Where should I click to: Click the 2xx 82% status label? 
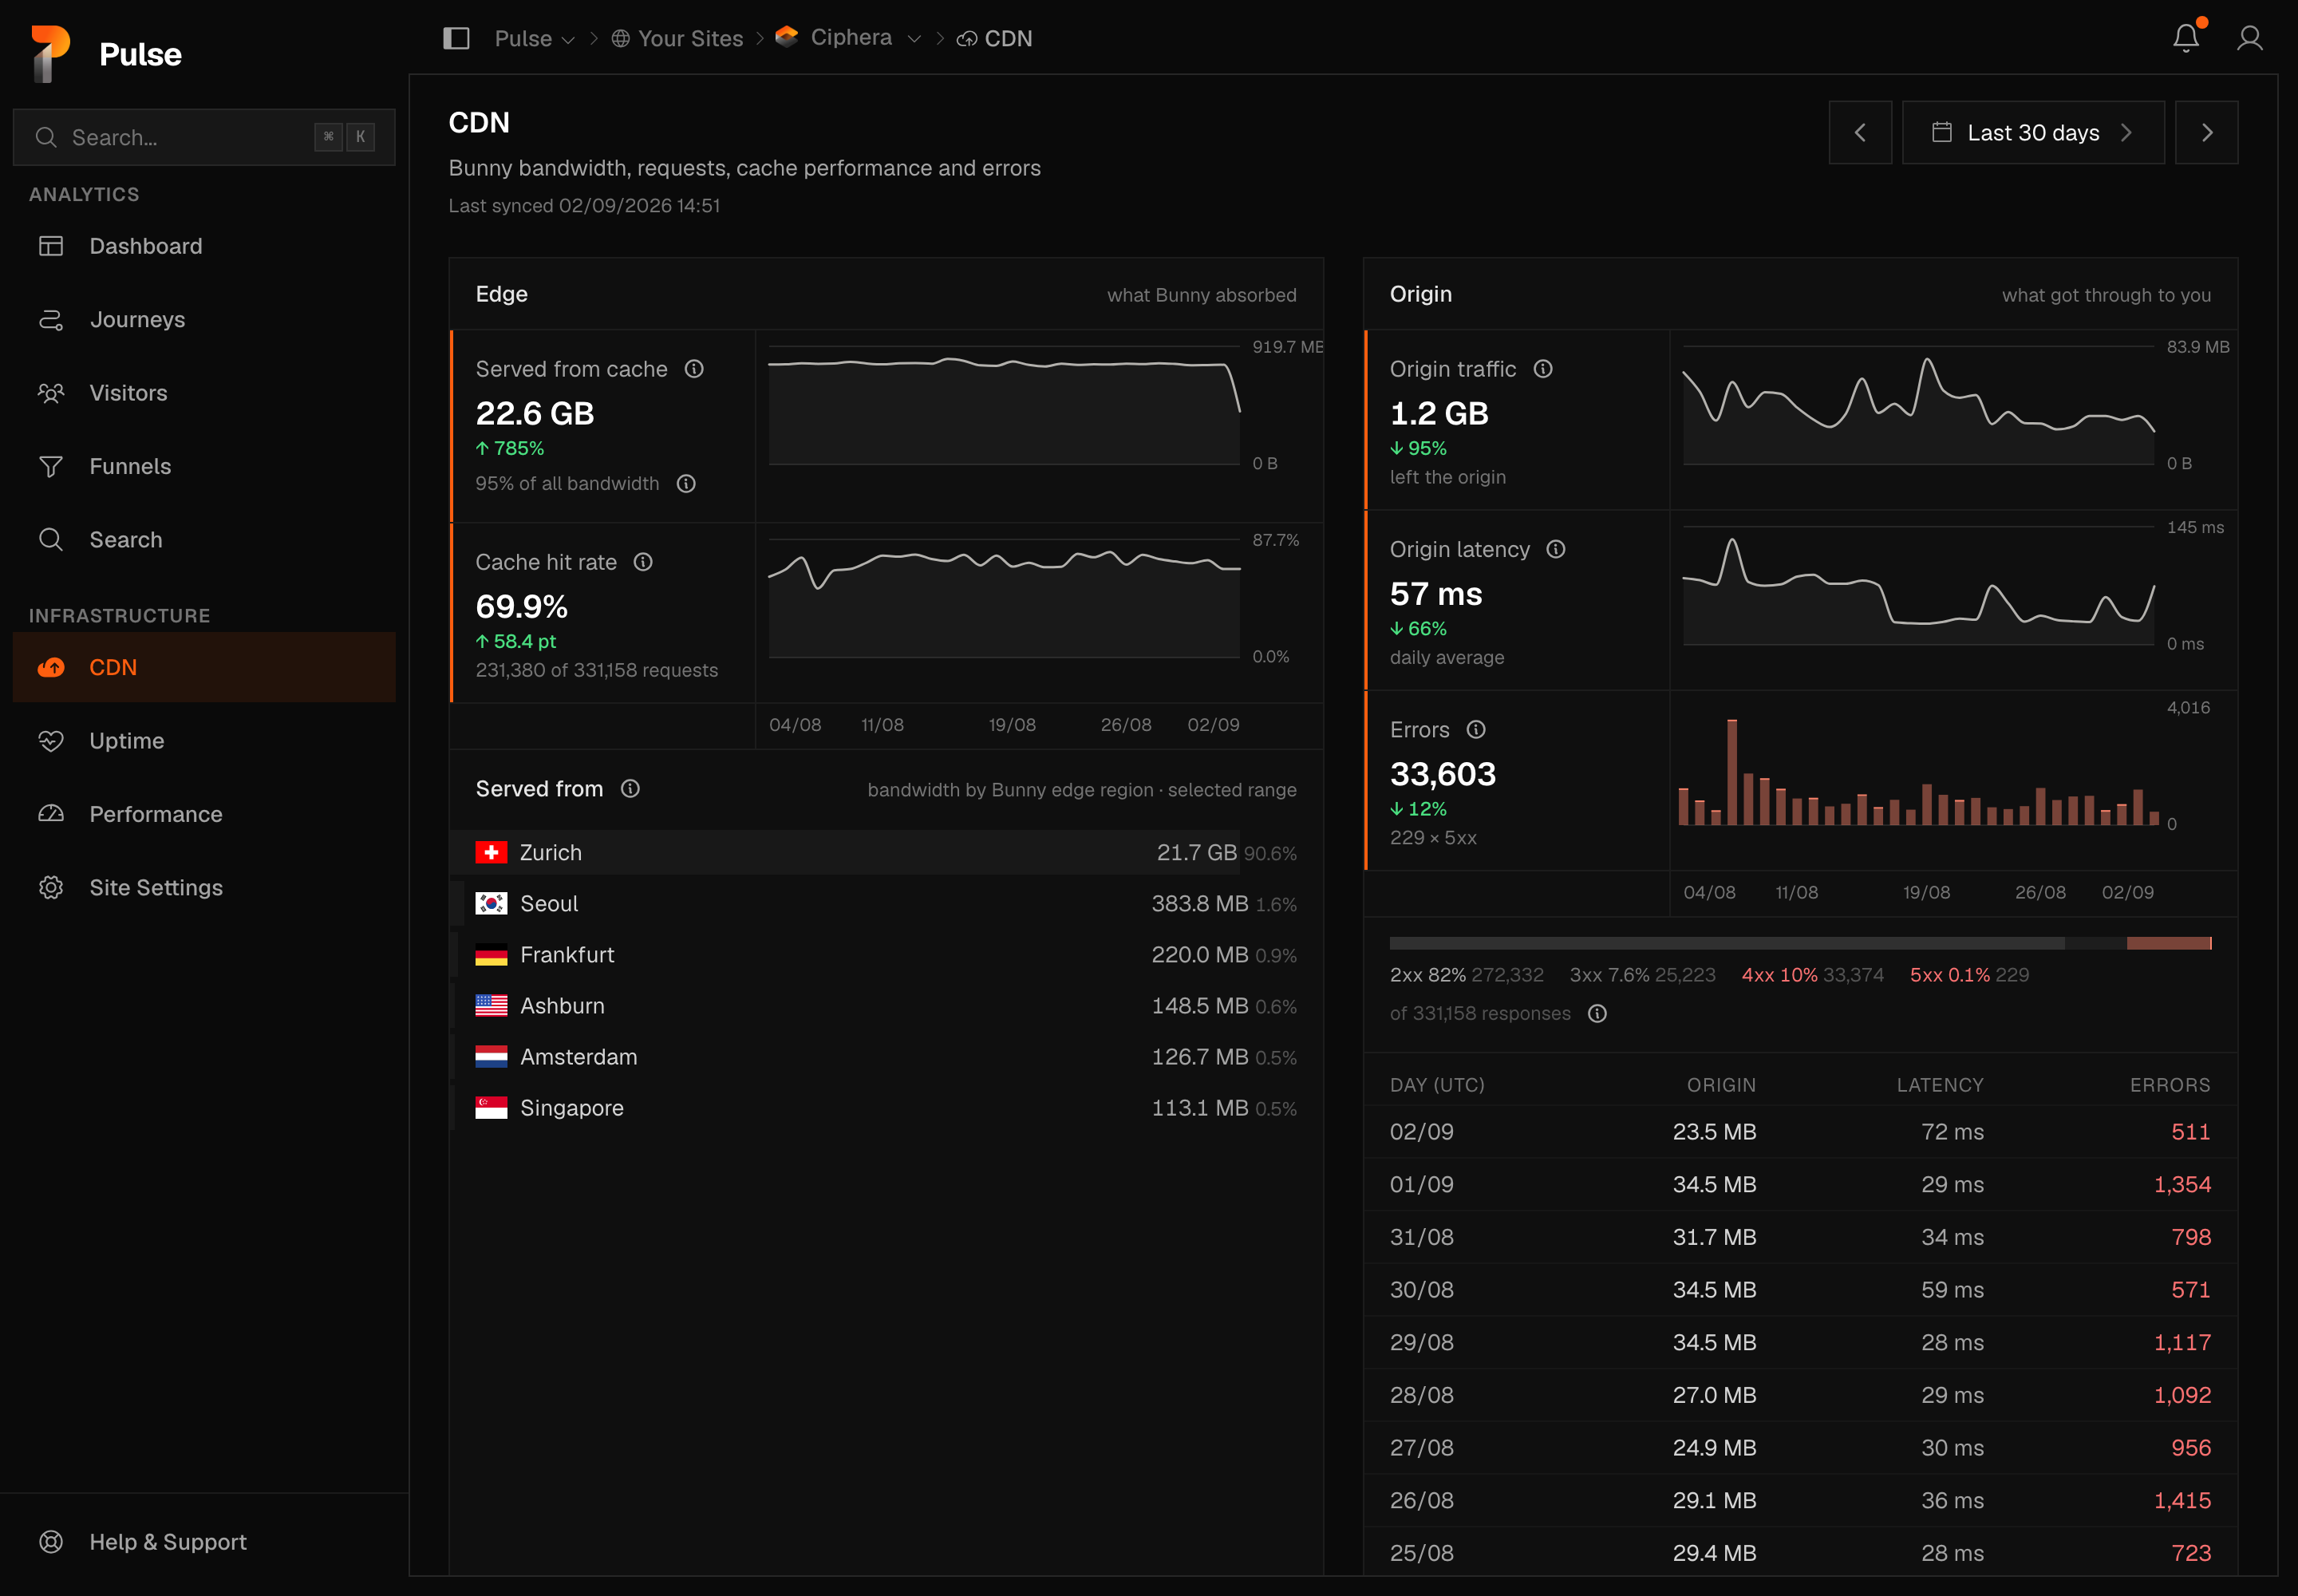(1428, 975)
